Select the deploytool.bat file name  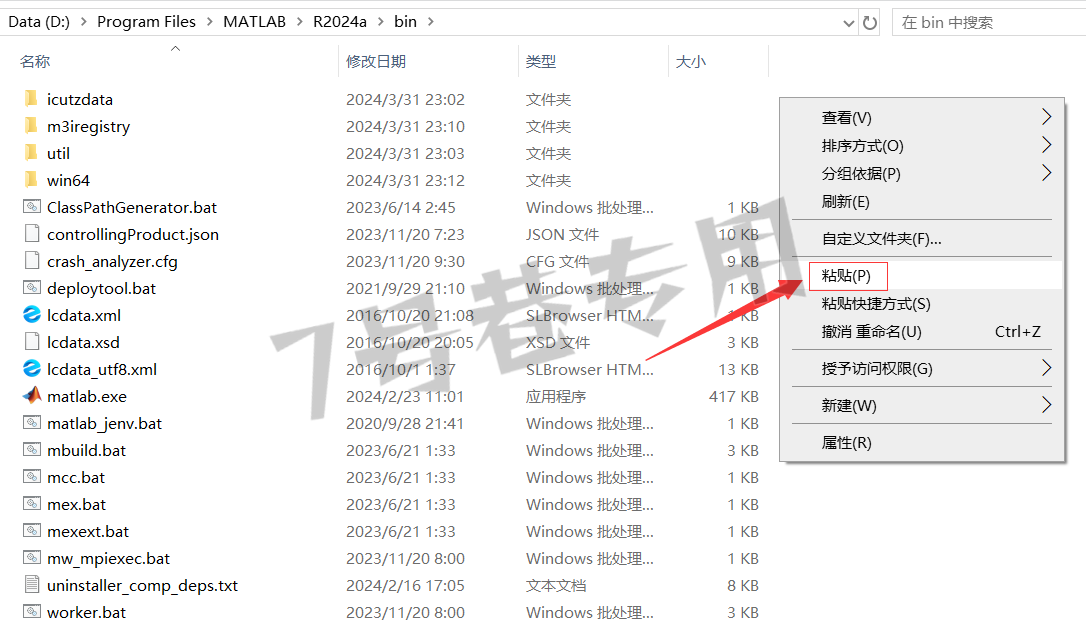coord(101,289)
